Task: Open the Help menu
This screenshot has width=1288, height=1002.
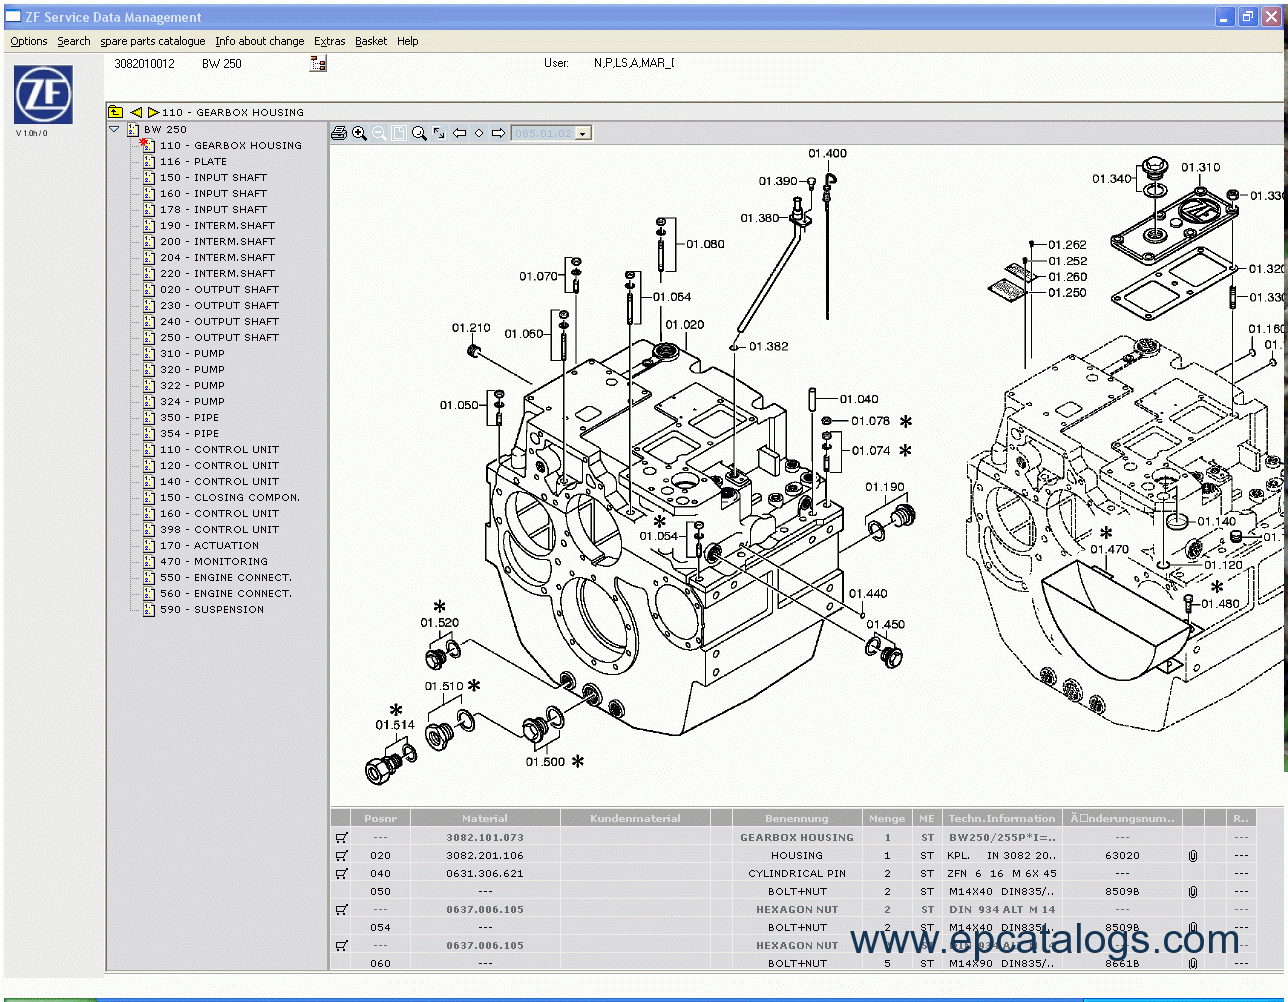Action: coord(408,41)
